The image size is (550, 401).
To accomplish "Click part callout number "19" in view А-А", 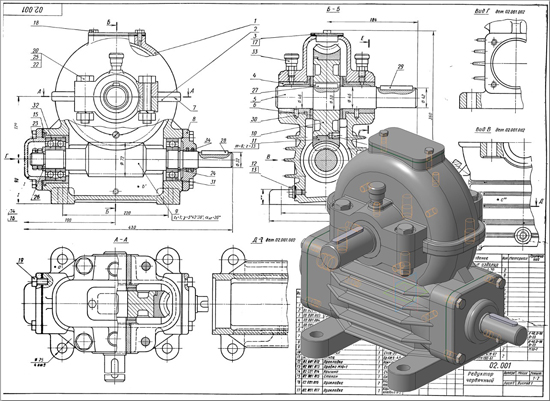I will click(21, 260).
